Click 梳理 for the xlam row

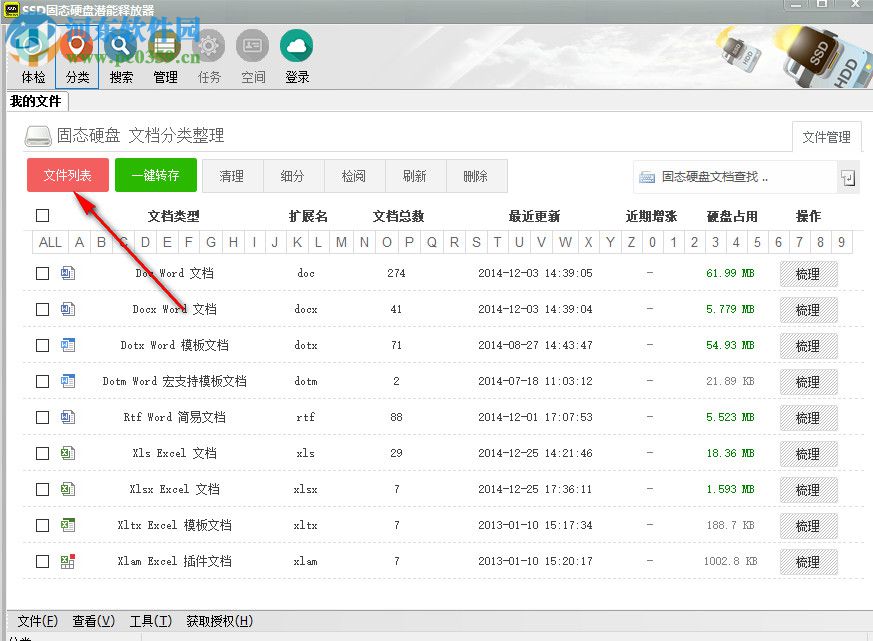pyautogui.click(x=808, y=562)
